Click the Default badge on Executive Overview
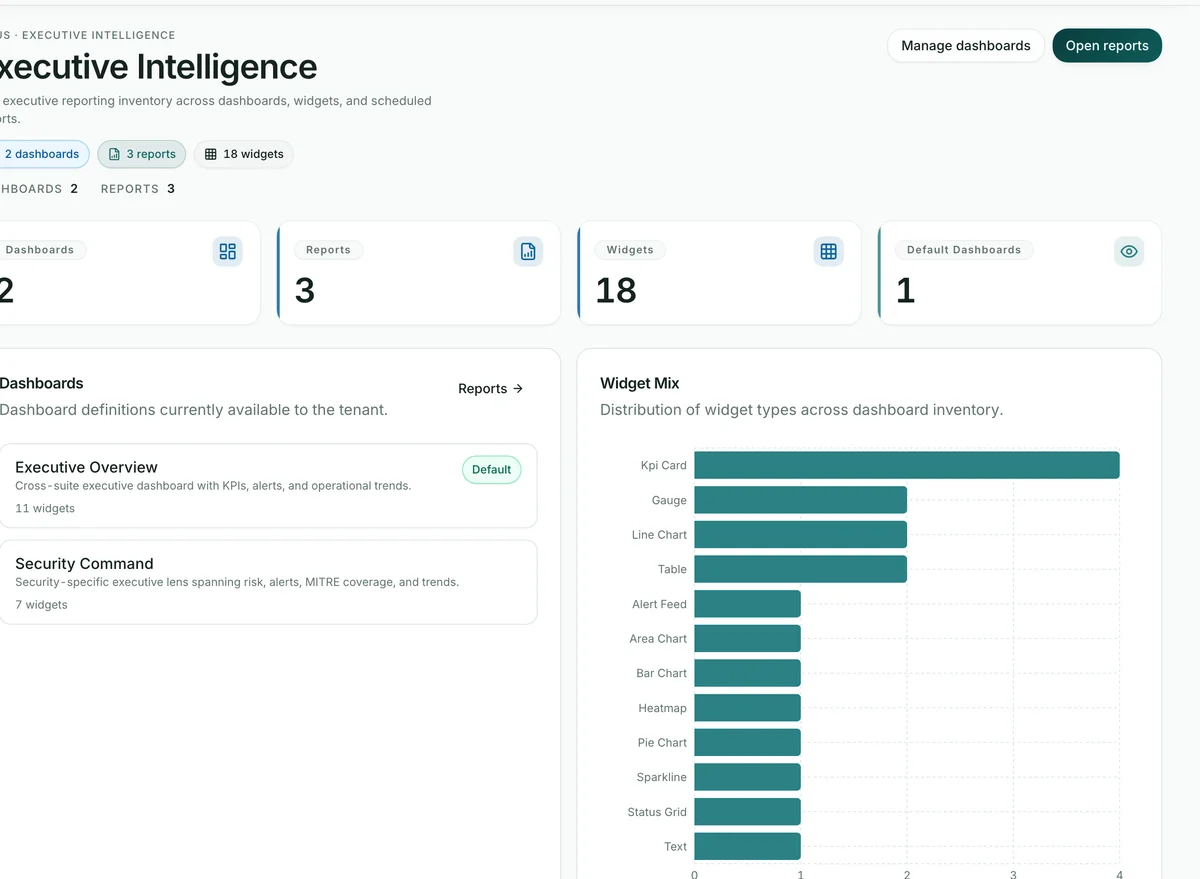1200x879 pixels. [x=491, y=470]
